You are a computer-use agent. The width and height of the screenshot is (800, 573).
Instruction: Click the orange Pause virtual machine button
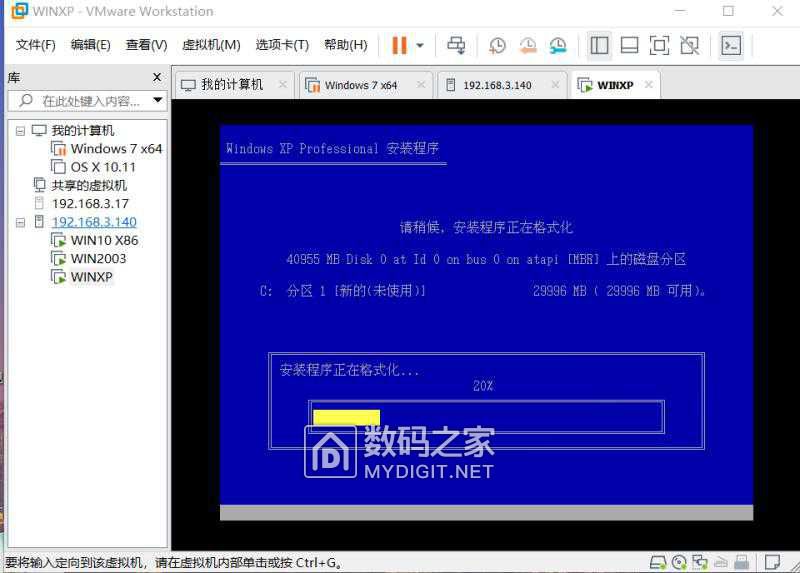point(399,45)
